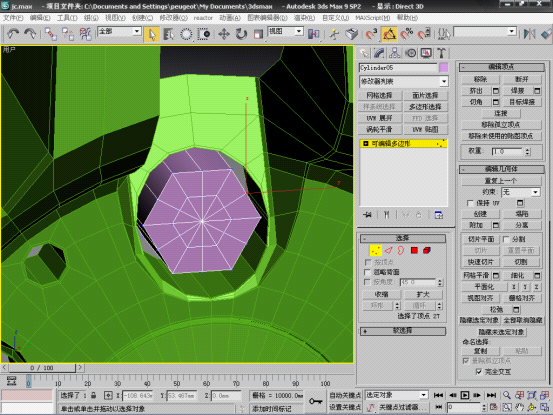Expand the soft selection rollout
Viewport: 553px width, 415px height.
point(403,331)
